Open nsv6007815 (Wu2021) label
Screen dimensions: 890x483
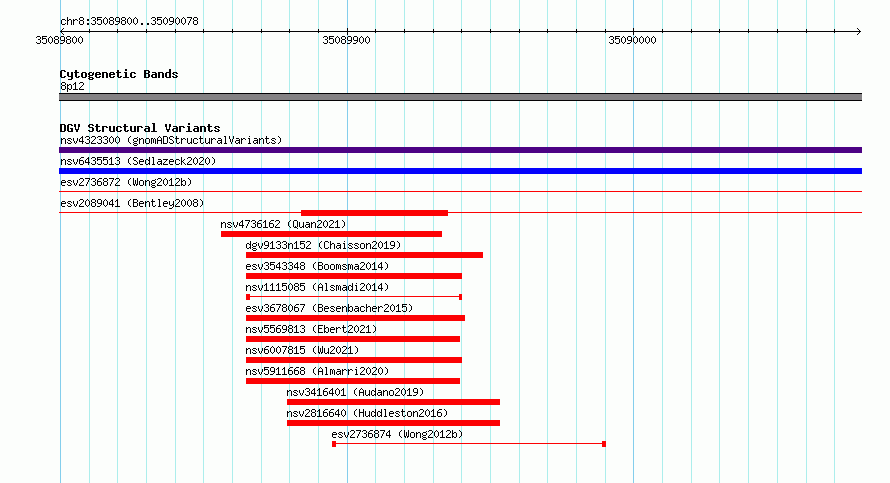point(302,350)
